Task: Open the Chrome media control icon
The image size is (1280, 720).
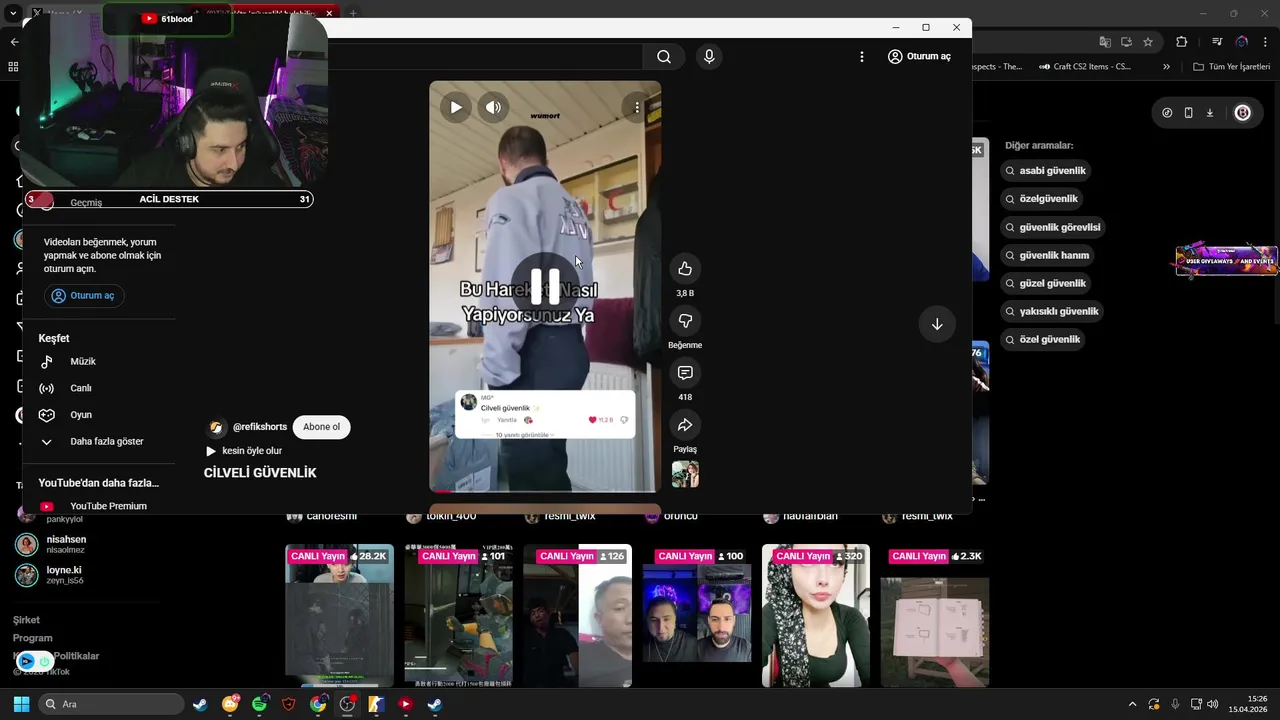Action: (x=1217, y=42)
